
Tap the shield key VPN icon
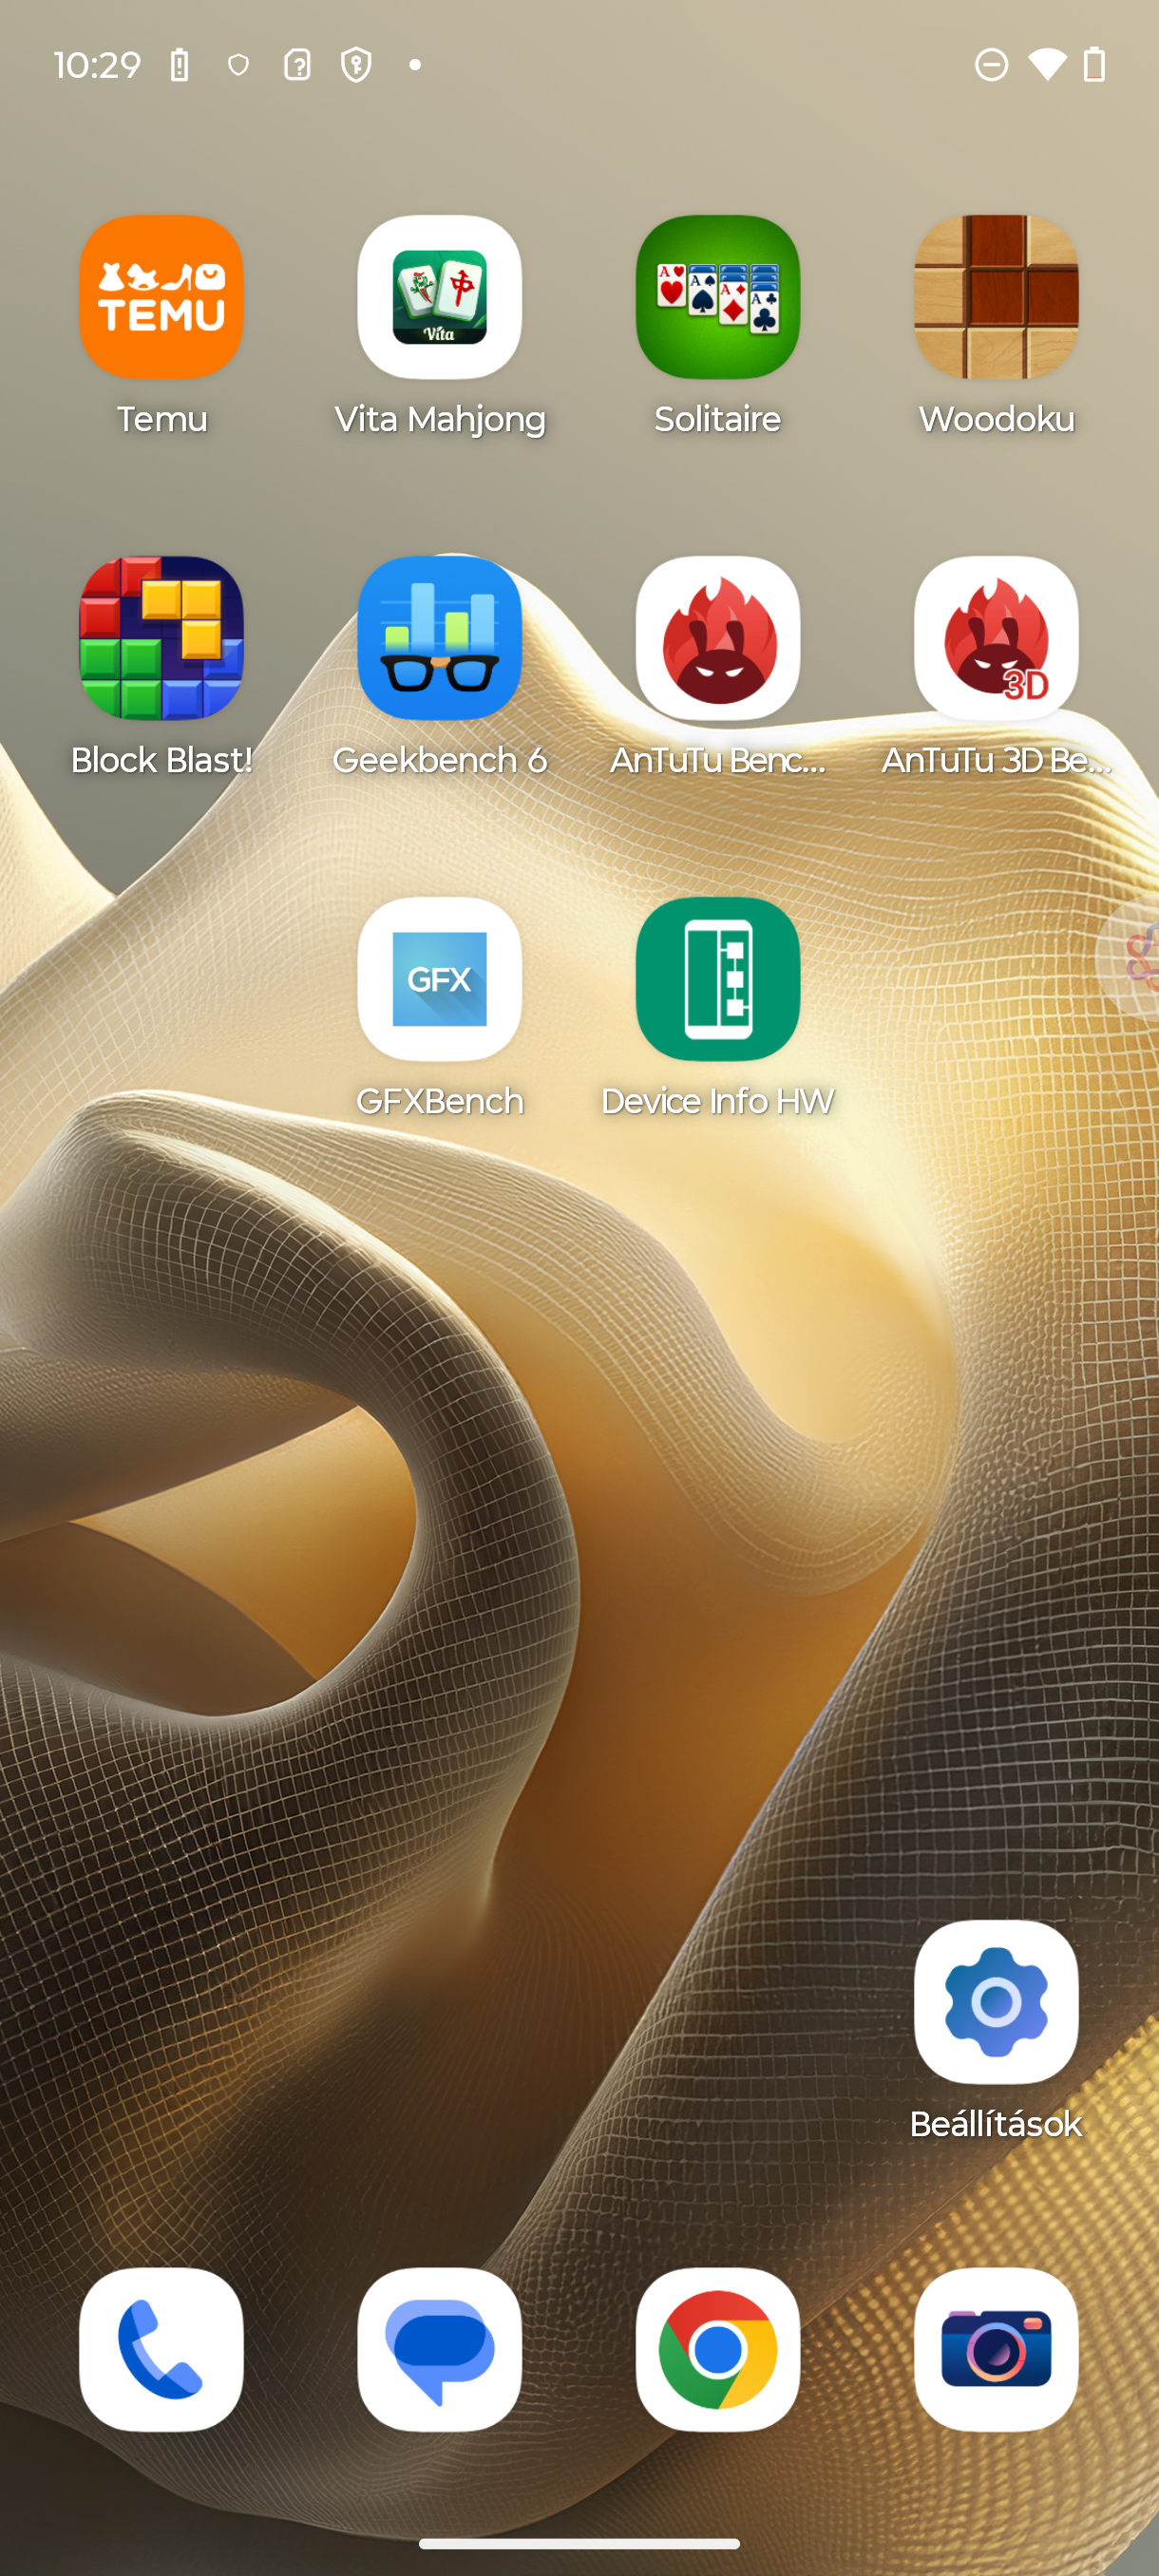coord(356,65)
